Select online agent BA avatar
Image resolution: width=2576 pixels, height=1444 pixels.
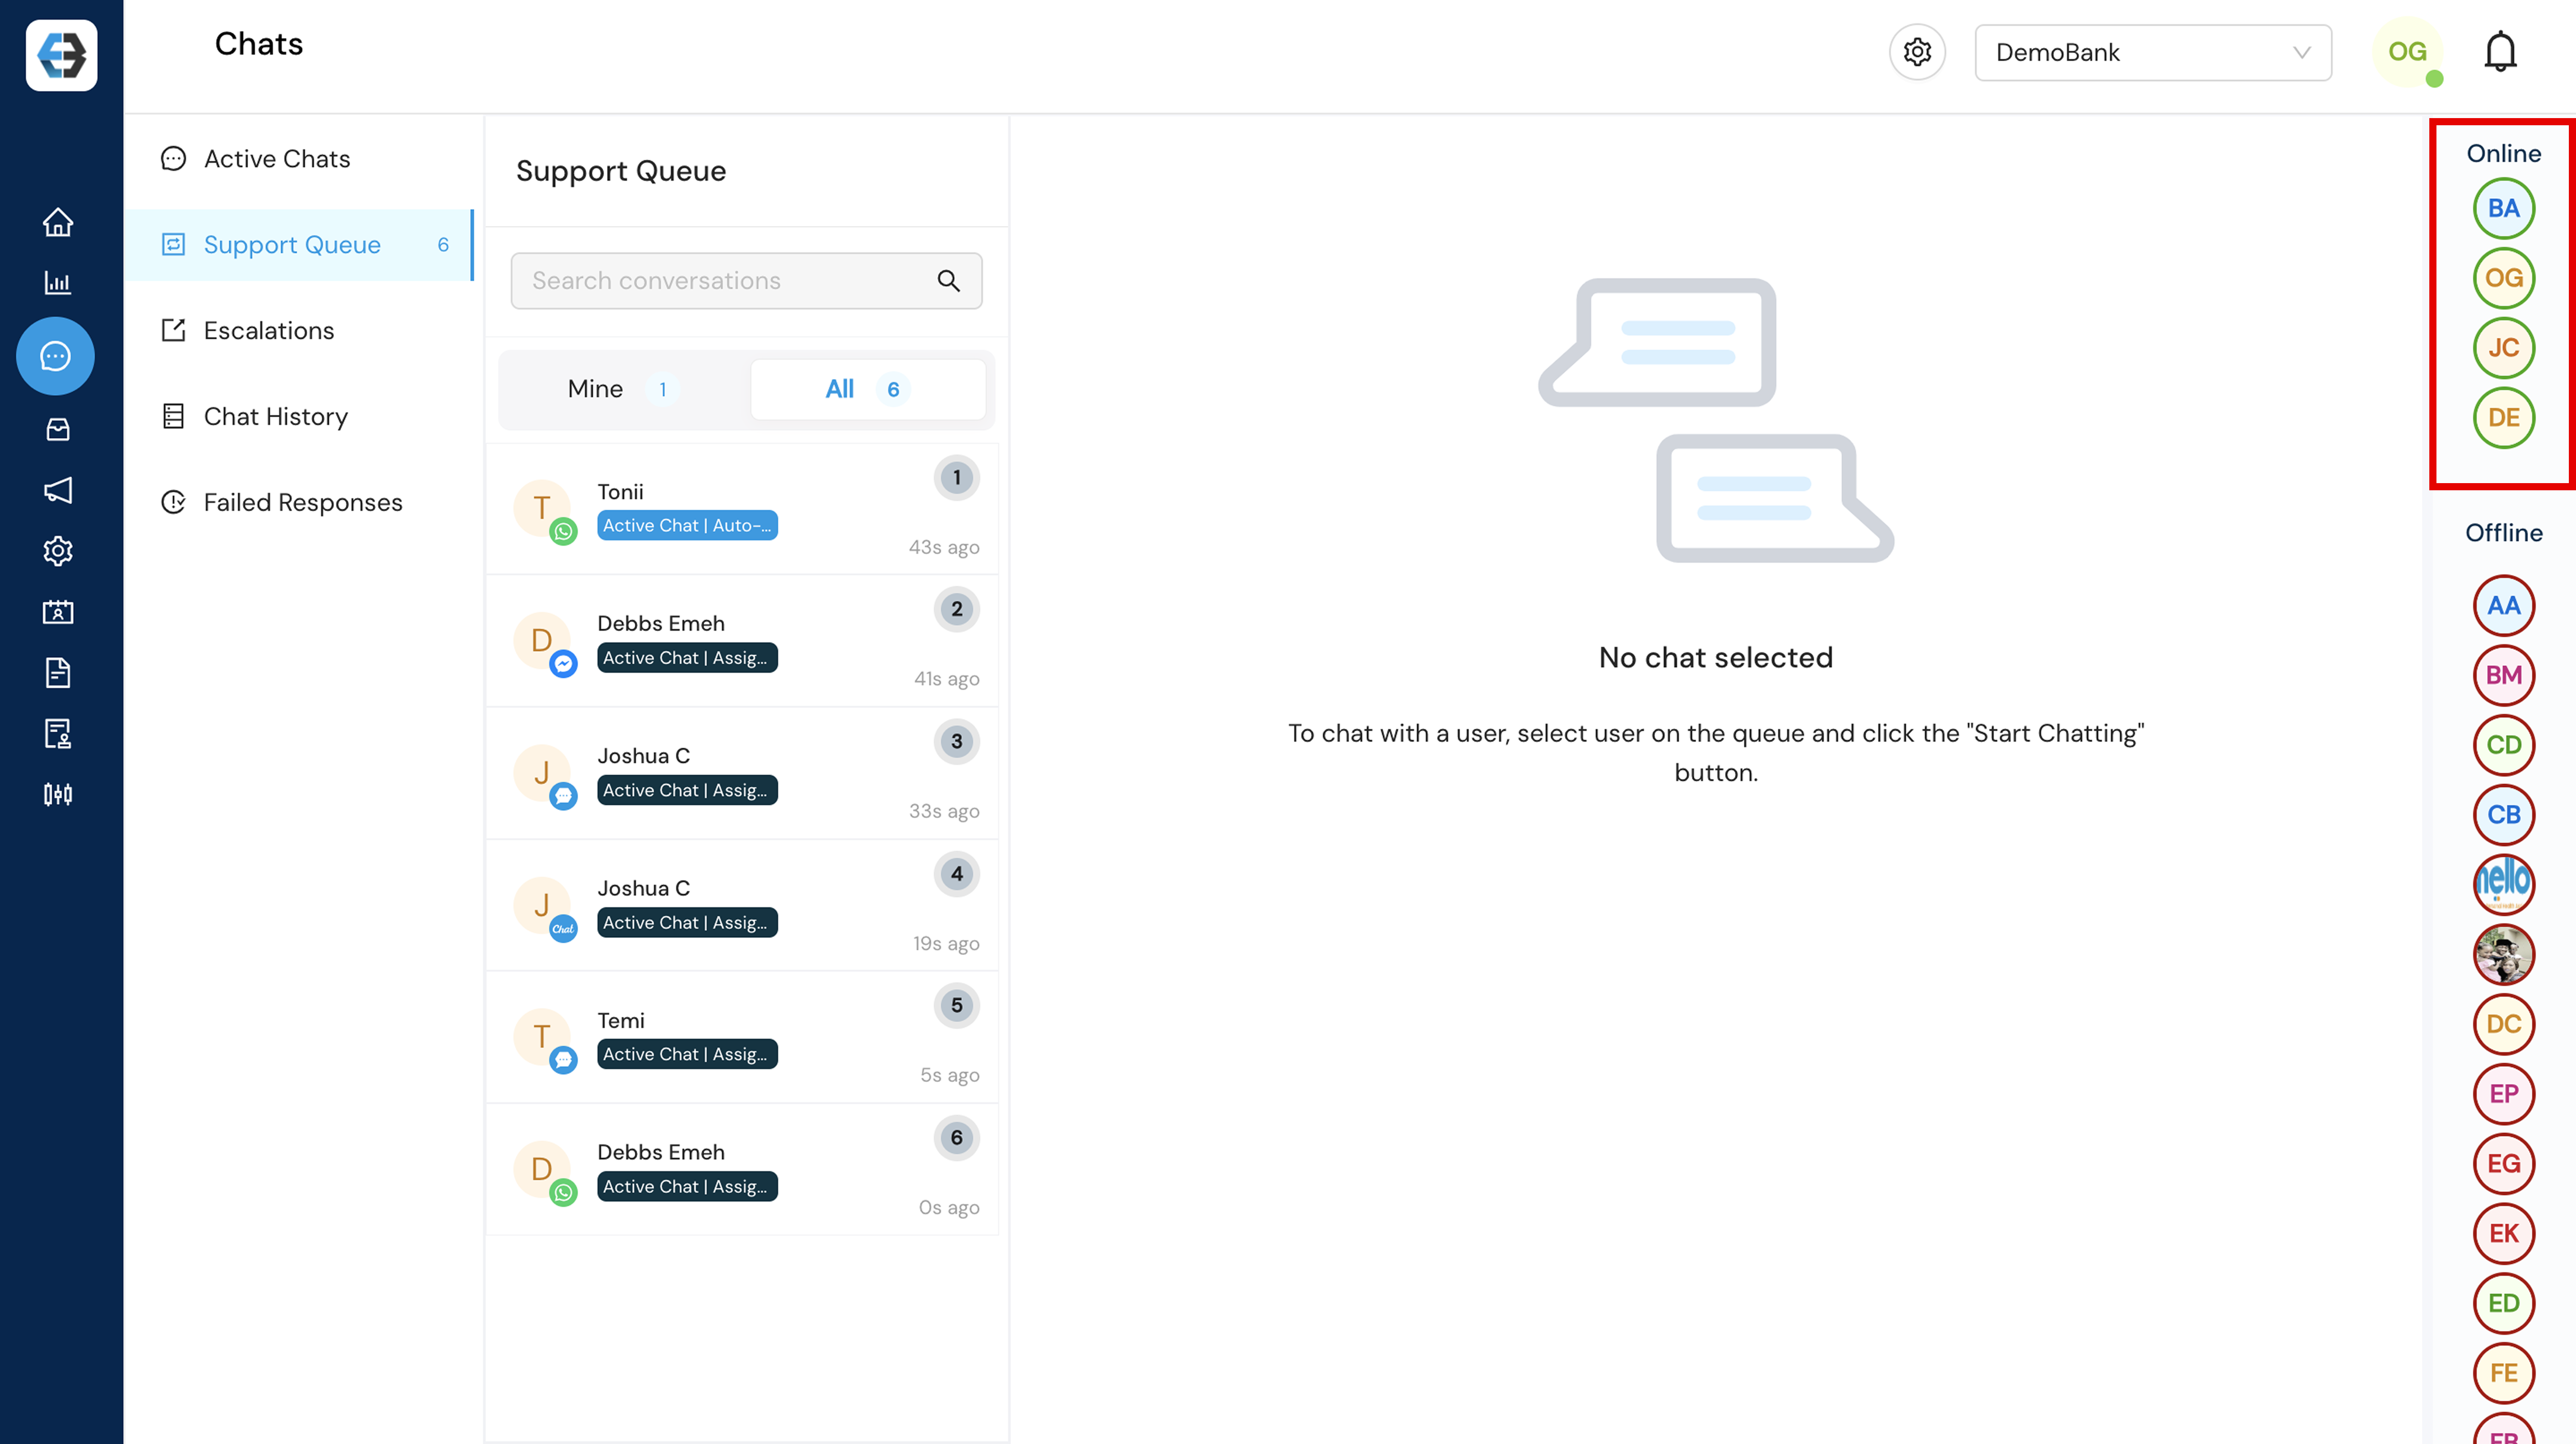point(2503,208)
